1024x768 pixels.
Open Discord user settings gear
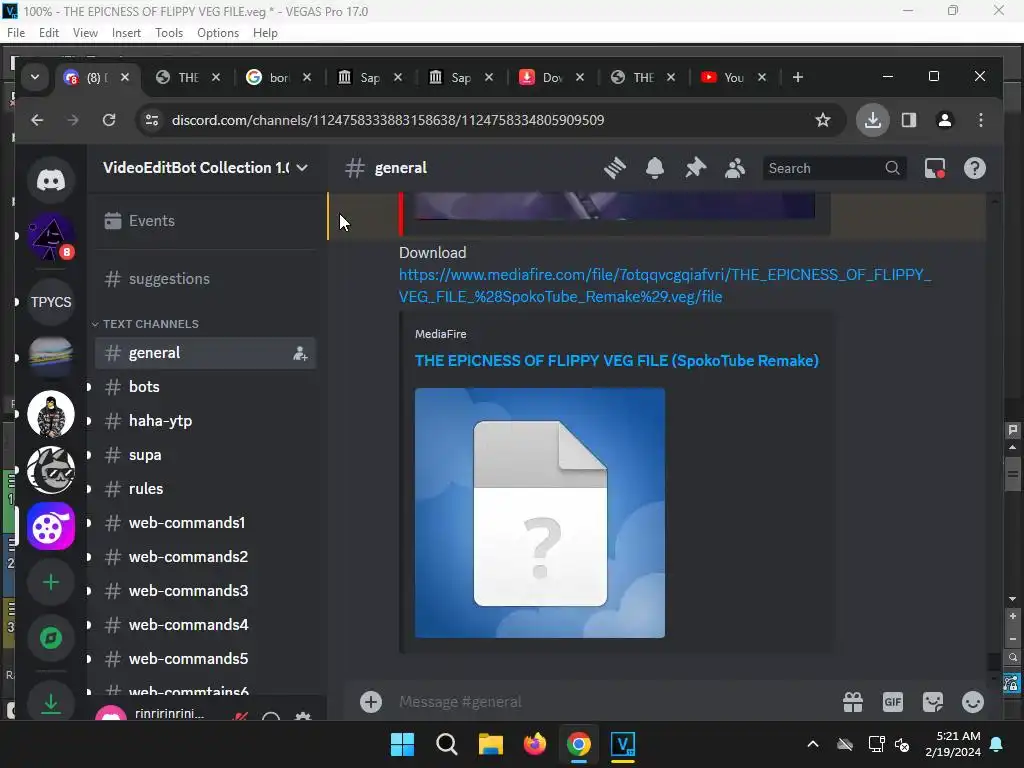(x=303, y=716)
